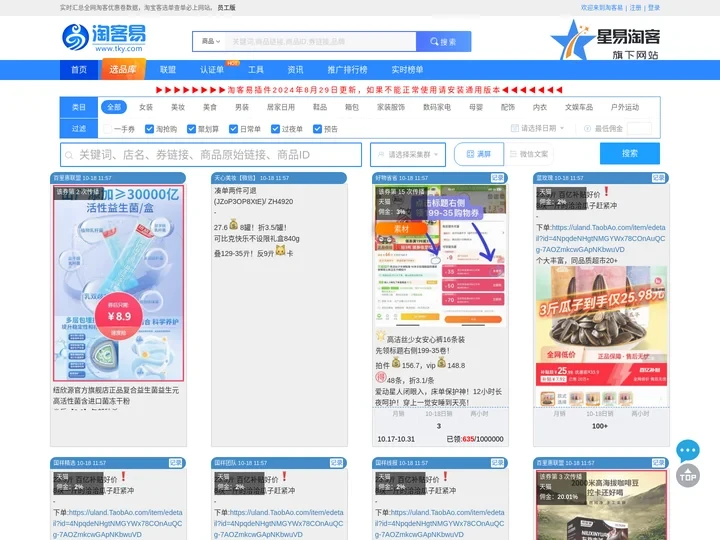Open the 请选择日期 date picker
720x540 pixels.
click(x=538, y=128)
